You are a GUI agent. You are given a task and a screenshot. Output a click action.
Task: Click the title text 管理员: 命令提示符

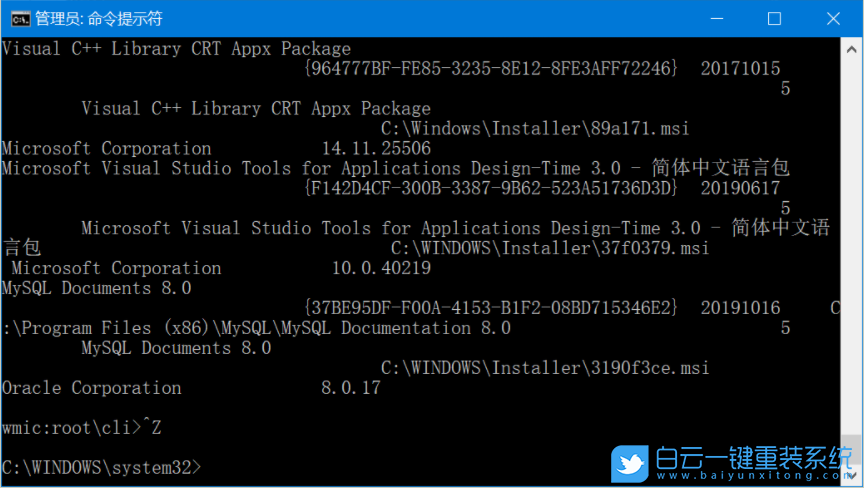[x=98, y=18]
